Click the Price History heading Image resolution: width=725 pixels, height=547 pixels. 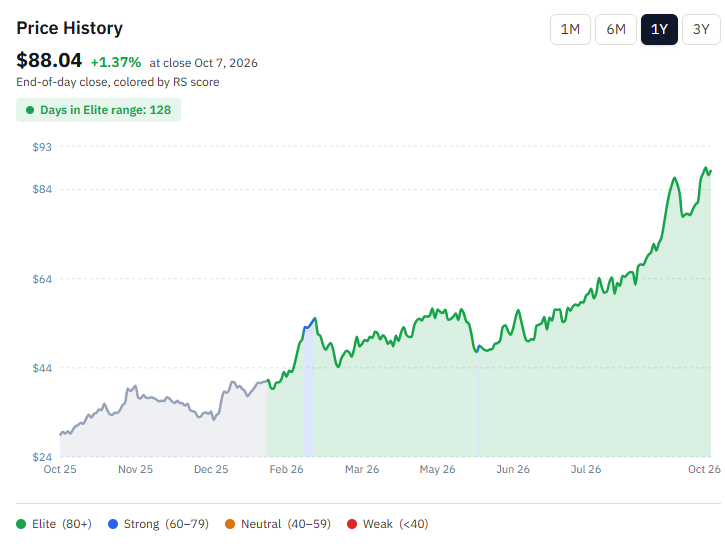click(x=70, y=28)
